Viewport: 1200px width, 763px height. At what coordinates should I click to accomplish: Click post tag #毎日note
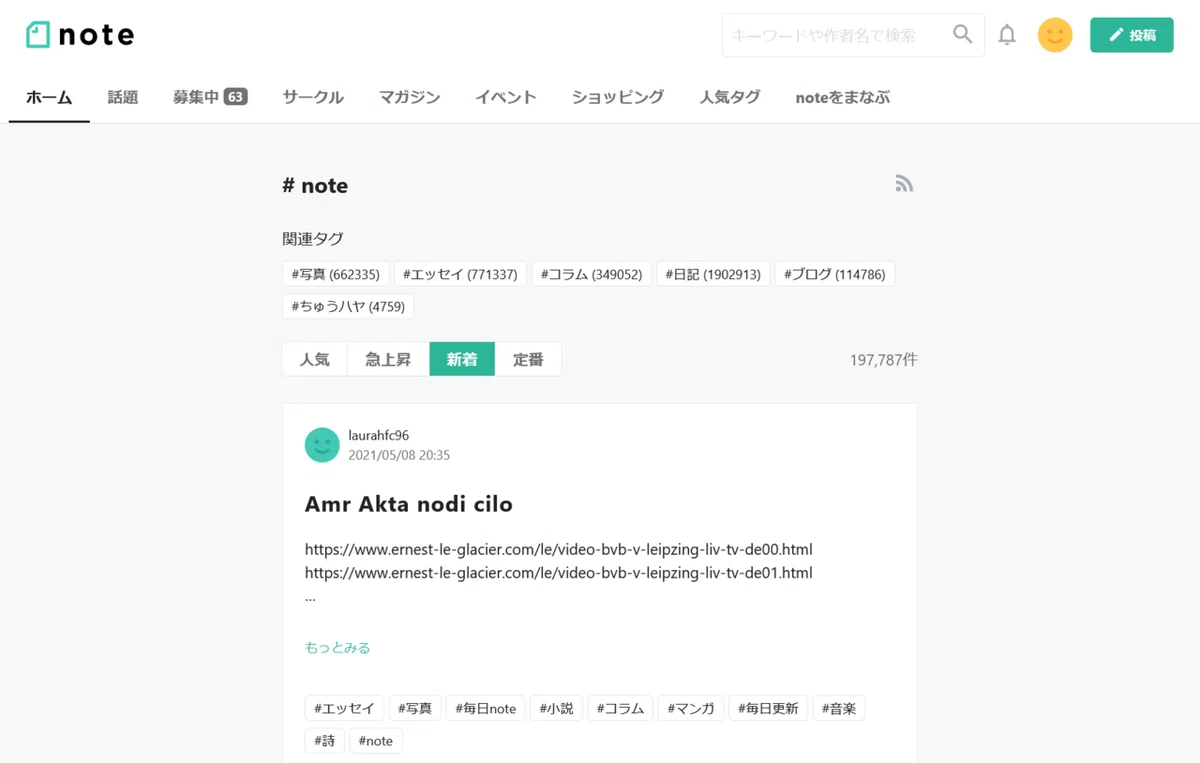(485, 708)
